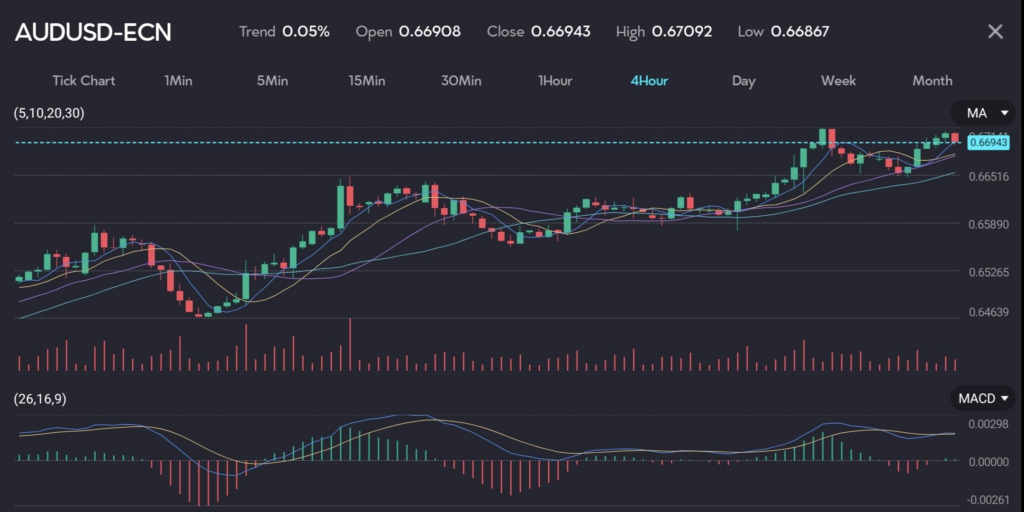Click the High 0.67092 value
The width and height of the screenshot is (1024, 512).
point(682,32)
